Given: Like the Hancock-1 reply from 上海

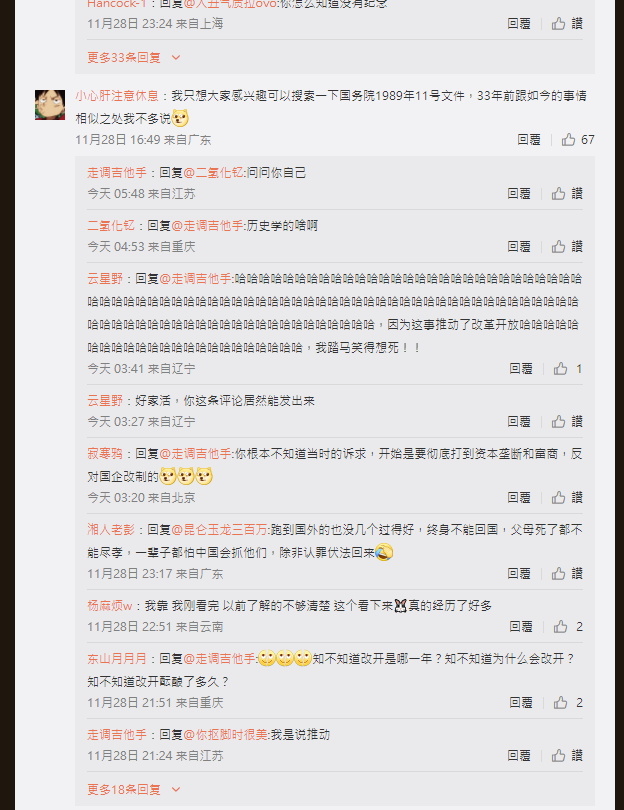Looking at the screenshot, I should (x=567, y=23).
